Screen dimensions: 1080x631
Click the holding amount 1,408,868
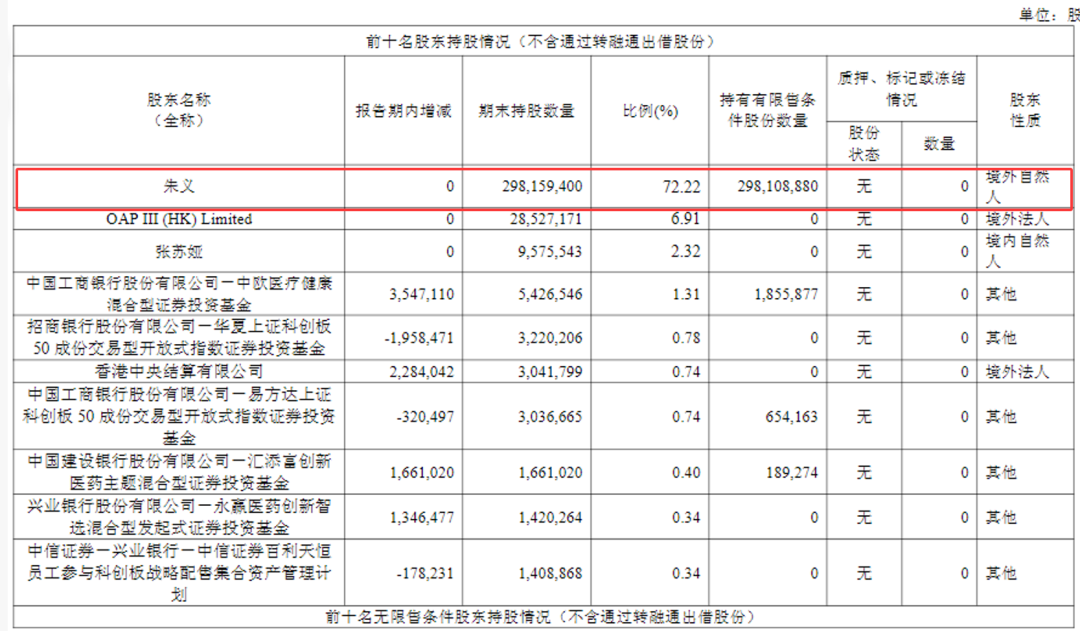550,573
